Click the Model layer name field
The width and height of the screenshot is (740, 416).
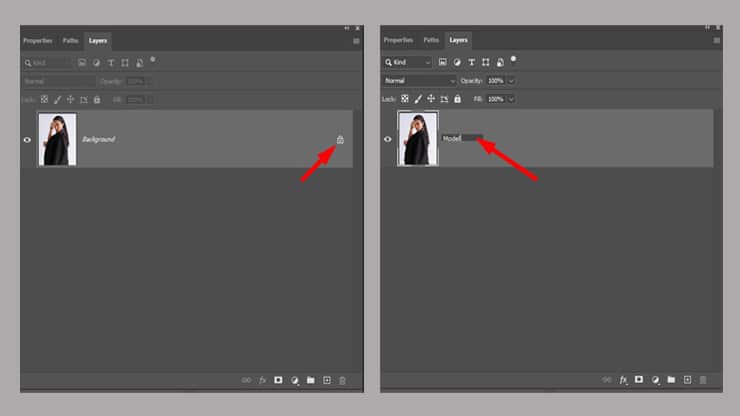pos(462,138)
